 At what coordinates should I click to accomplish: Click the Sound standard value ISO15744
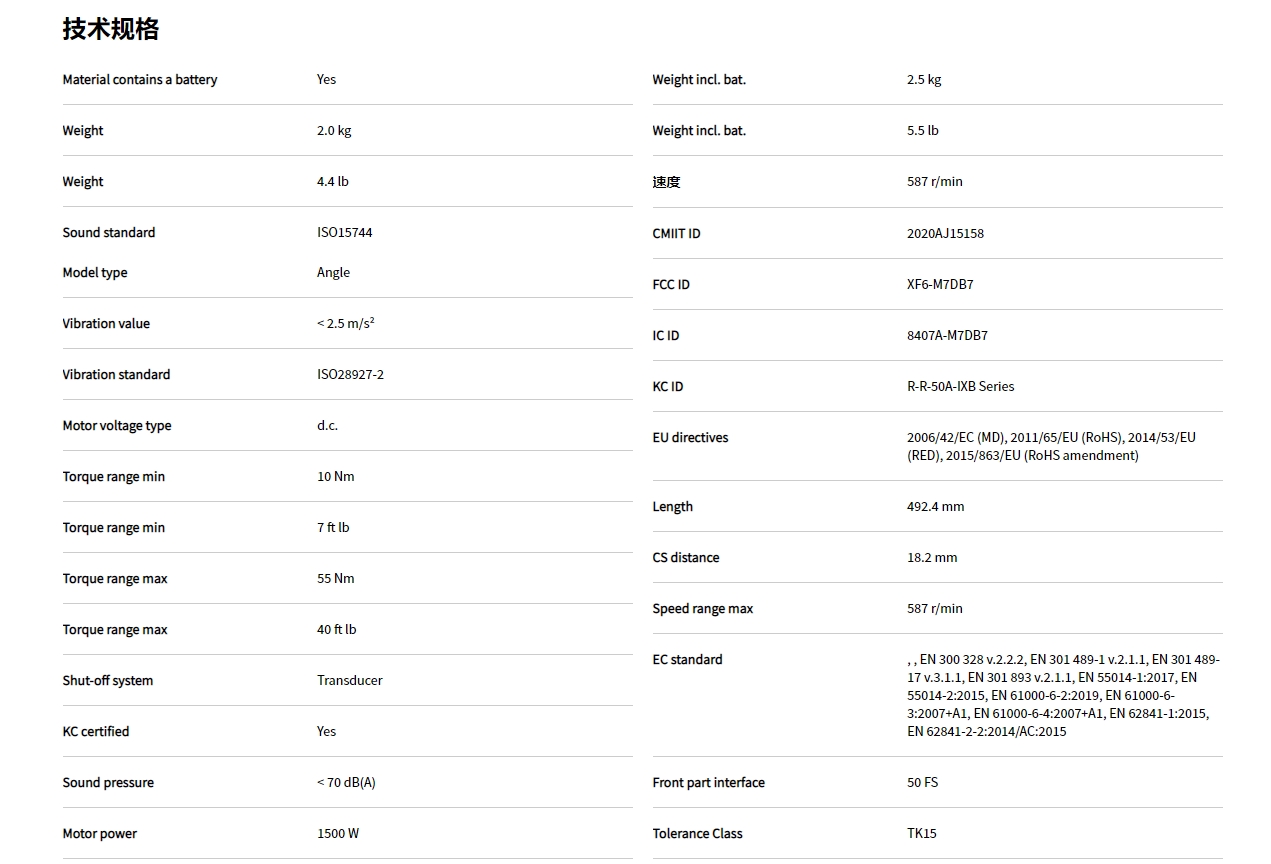344,233
